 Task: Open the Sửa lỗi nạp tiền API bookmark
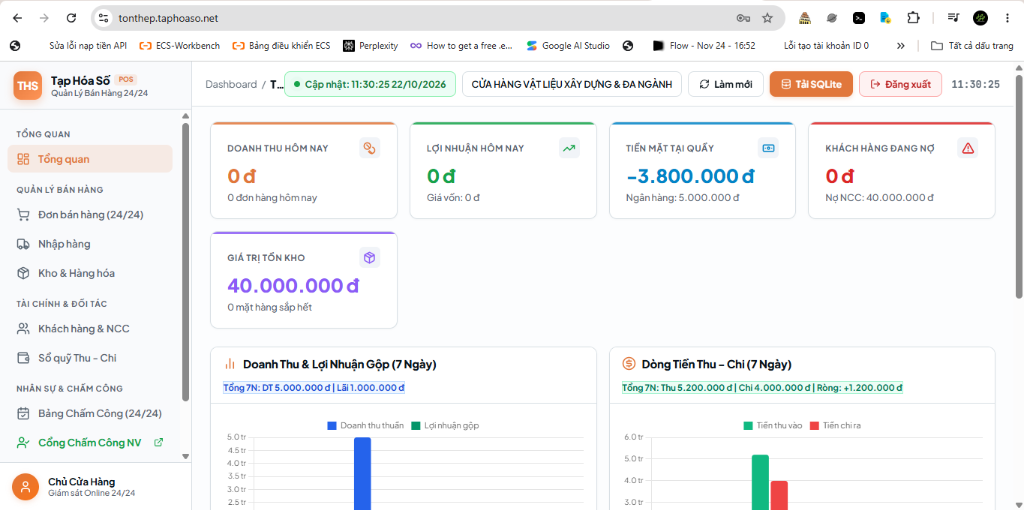pyautogui.click(x=88, y=46)
